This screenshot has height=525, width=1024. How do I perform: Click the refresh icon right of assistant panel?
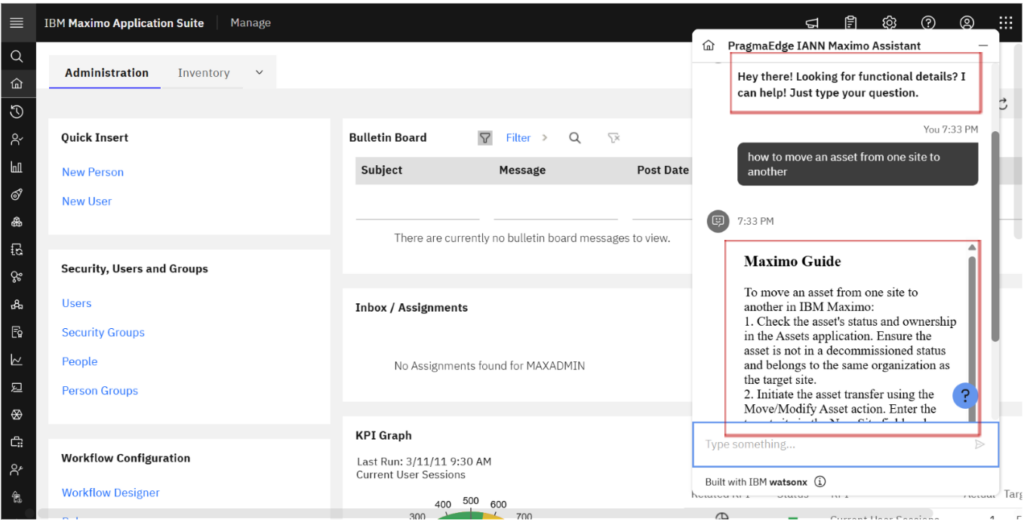tap(1003, 103)
